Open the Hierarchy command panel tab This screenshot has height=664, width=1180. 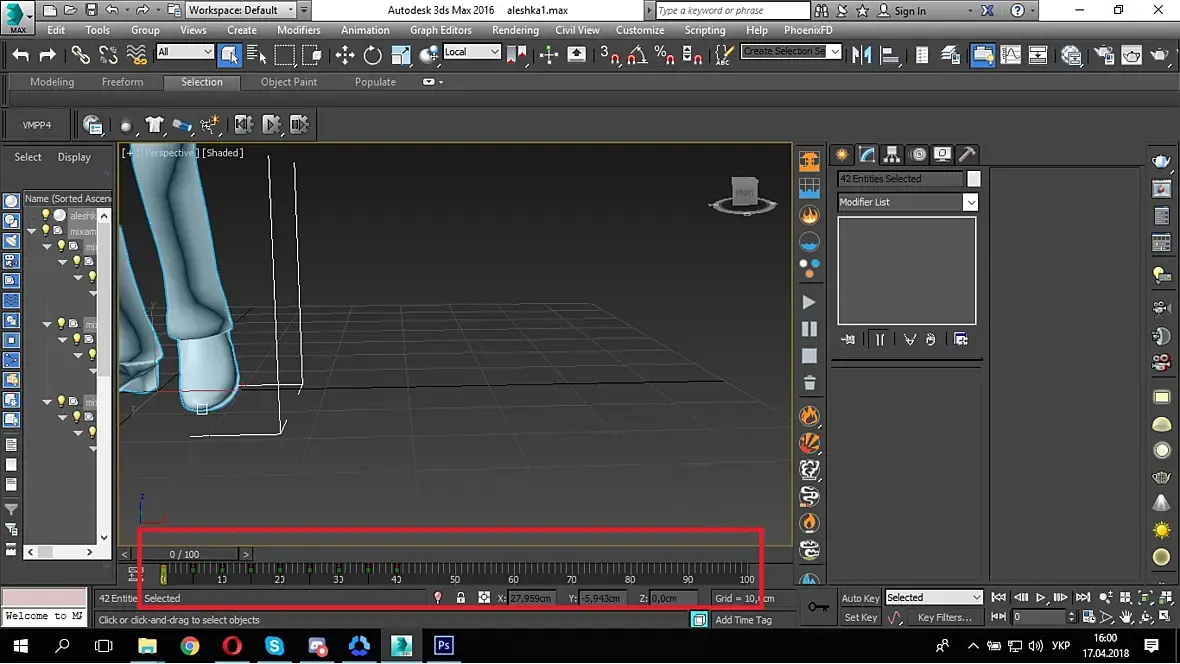click(x=892, y=154)
